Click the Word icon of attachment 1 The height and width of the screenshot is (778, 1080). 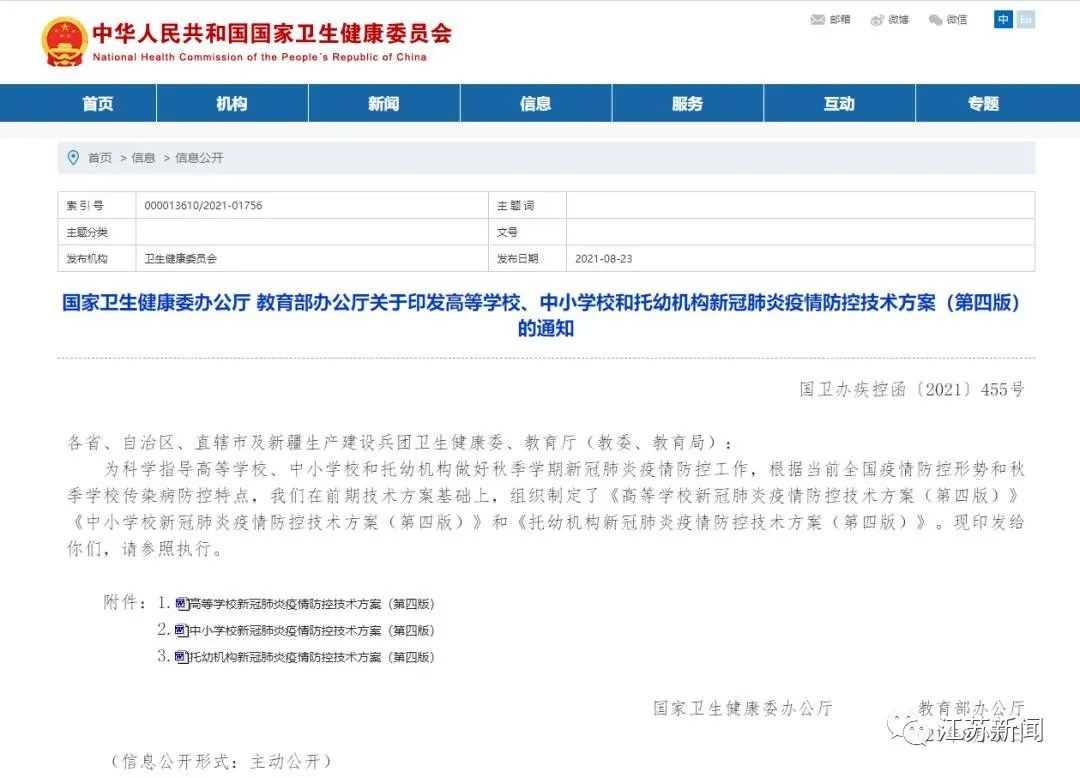[x=182, y=604]
